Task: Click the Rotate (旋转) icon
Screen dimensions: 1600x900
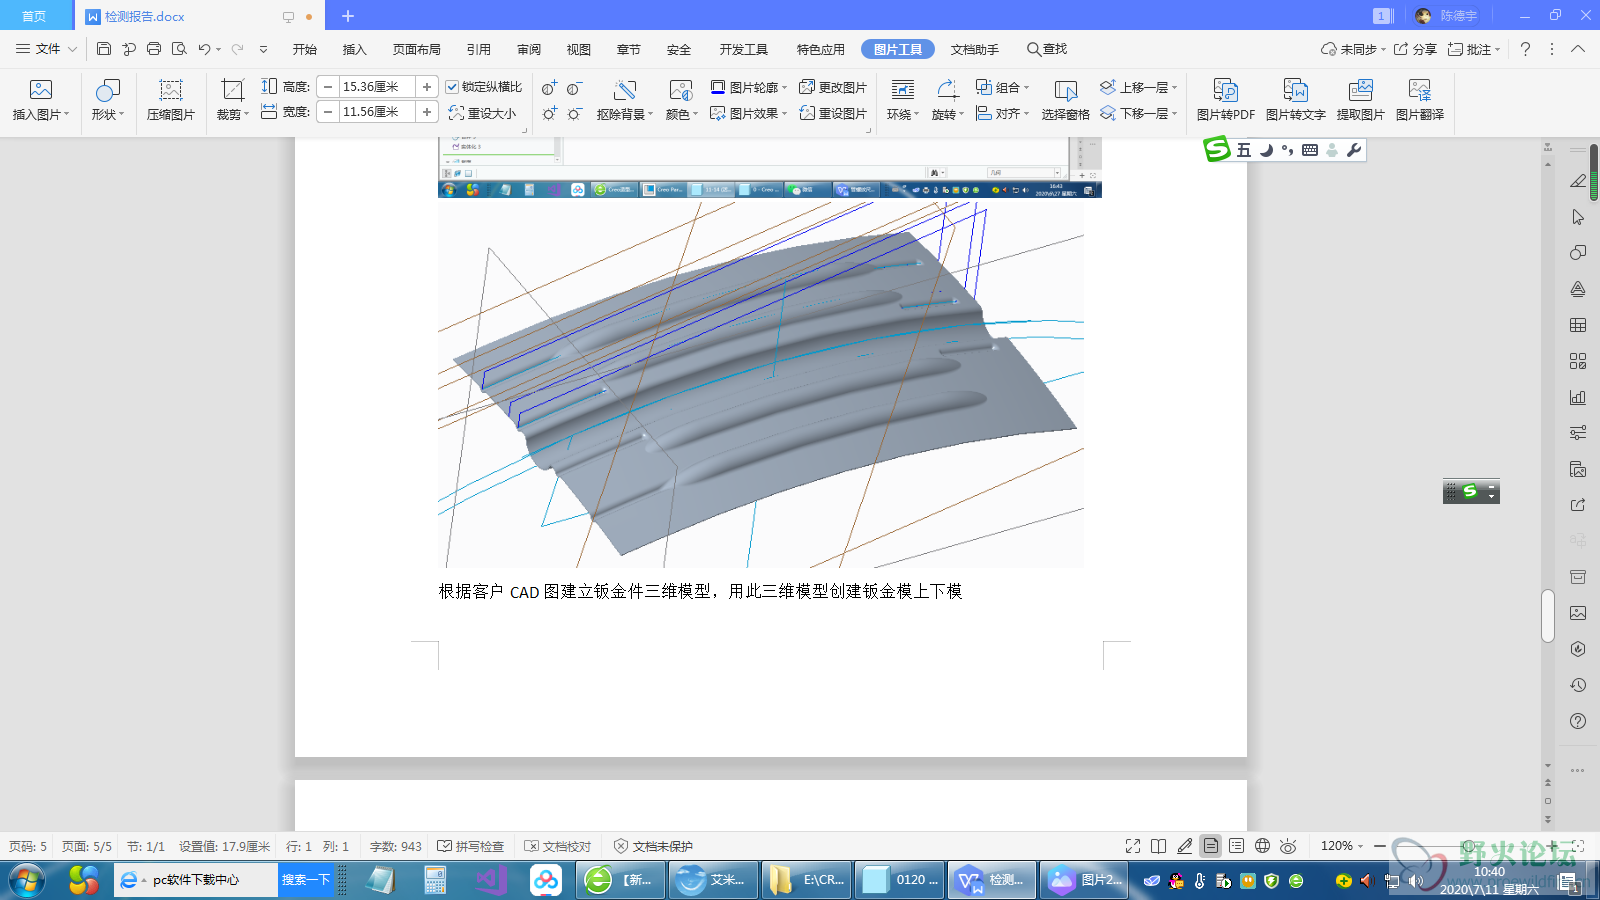Action: 946,91
